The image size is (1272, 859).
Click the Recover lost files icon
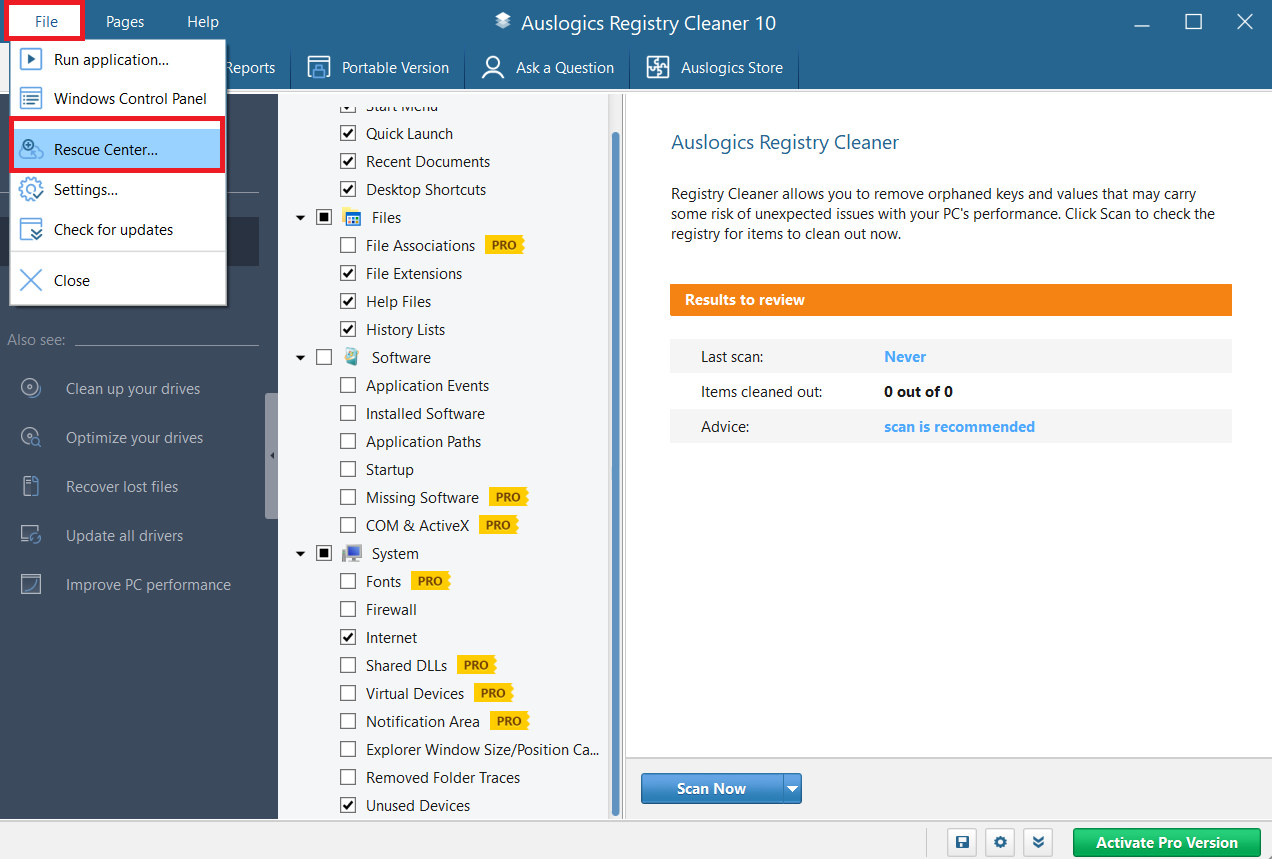pos(31,487)
